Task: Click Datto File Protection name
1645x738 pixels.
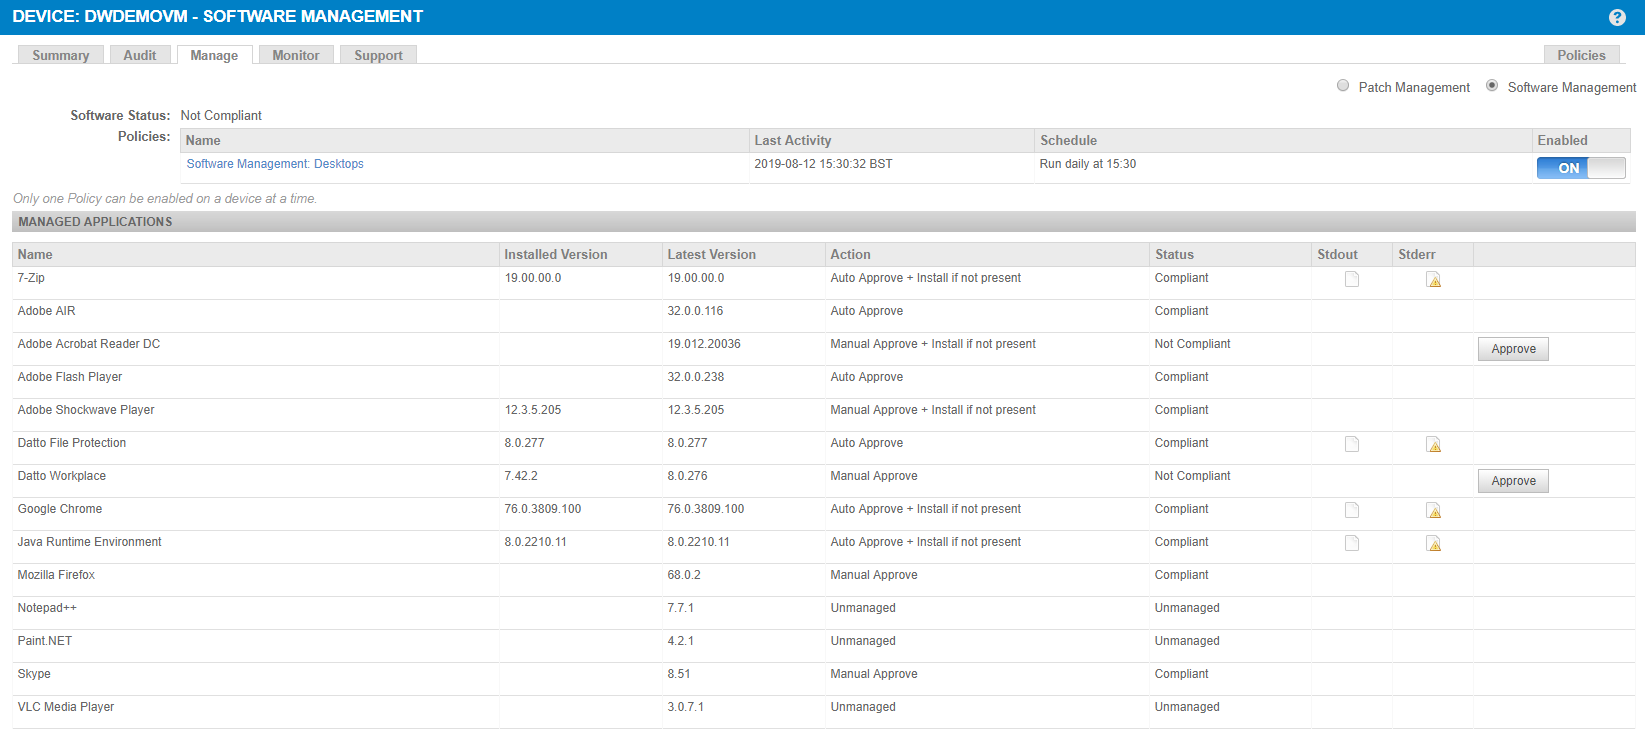Action: (71, 443)
